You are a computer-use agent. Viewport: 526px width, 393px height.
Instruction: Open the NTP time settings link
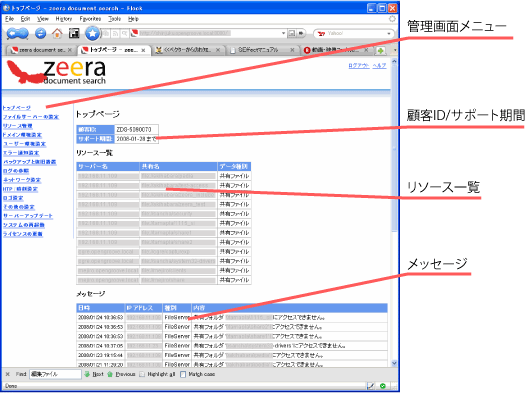point(20,189)
